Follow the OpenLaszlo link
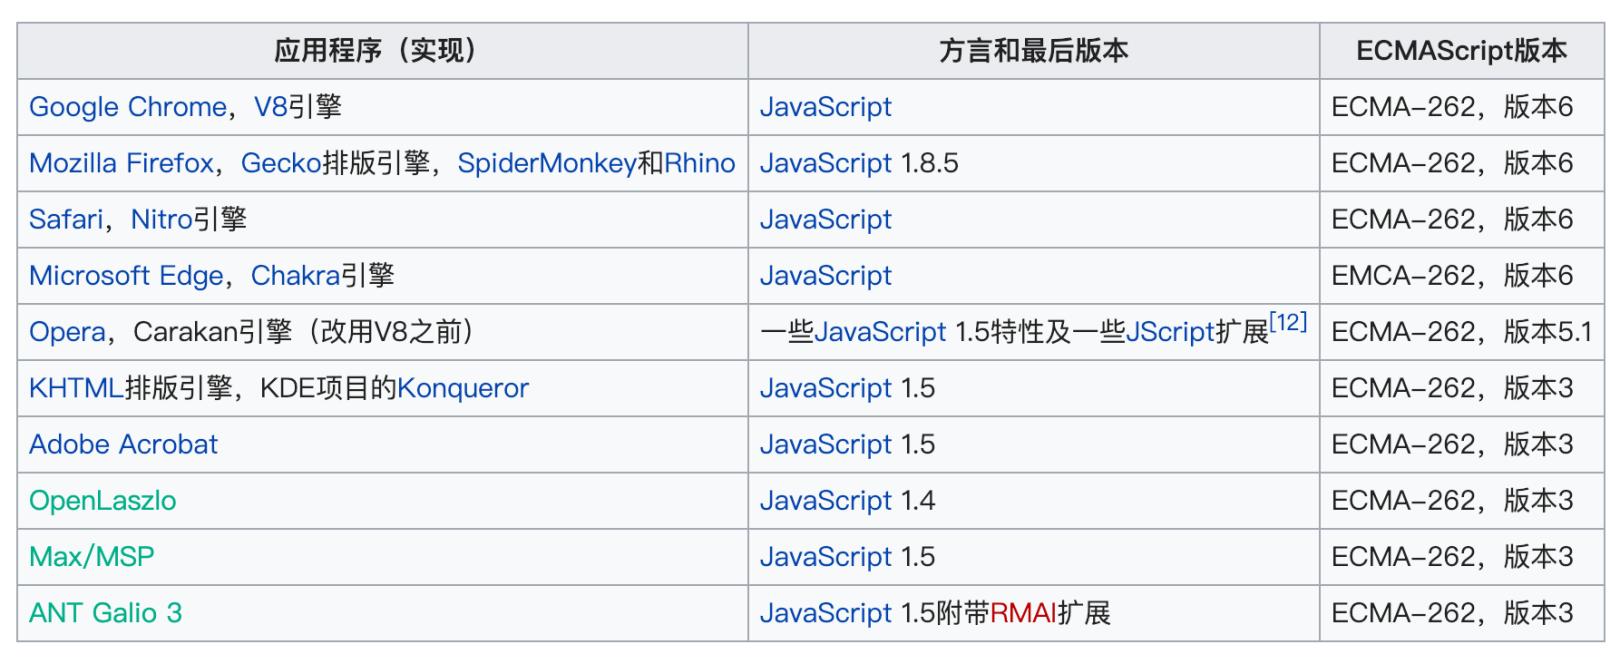This screenshot has height=664, width=1620. (102, 500)
